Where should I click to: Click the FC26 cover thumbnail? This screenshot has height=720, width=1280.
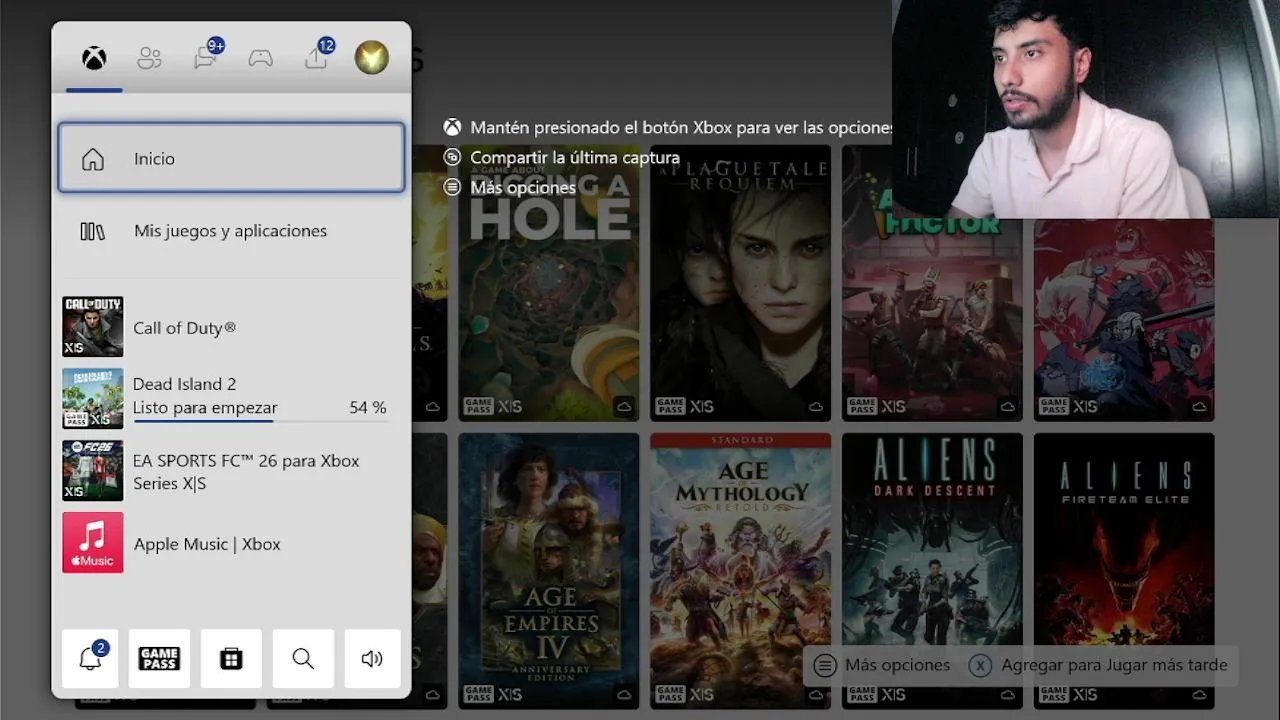(x=93, y=471)
